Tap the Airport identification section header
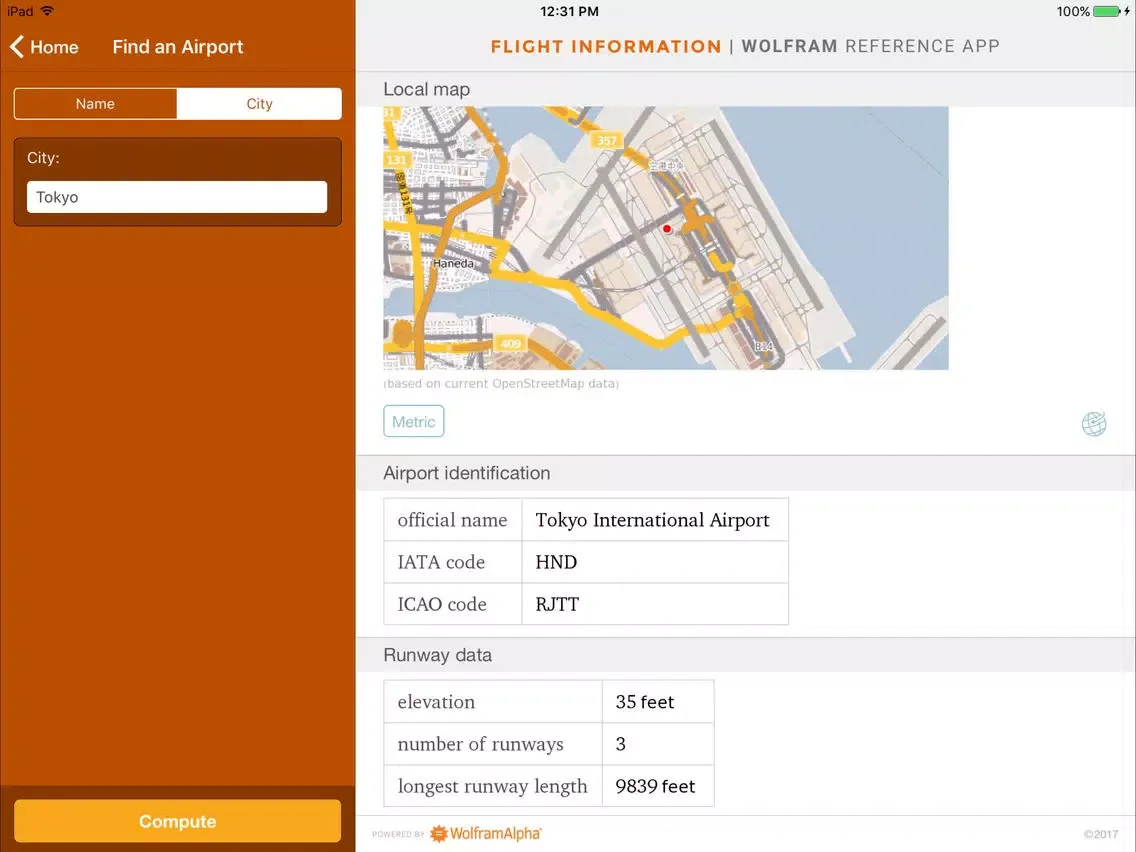Screen dimensions: 1136x852 467,473
